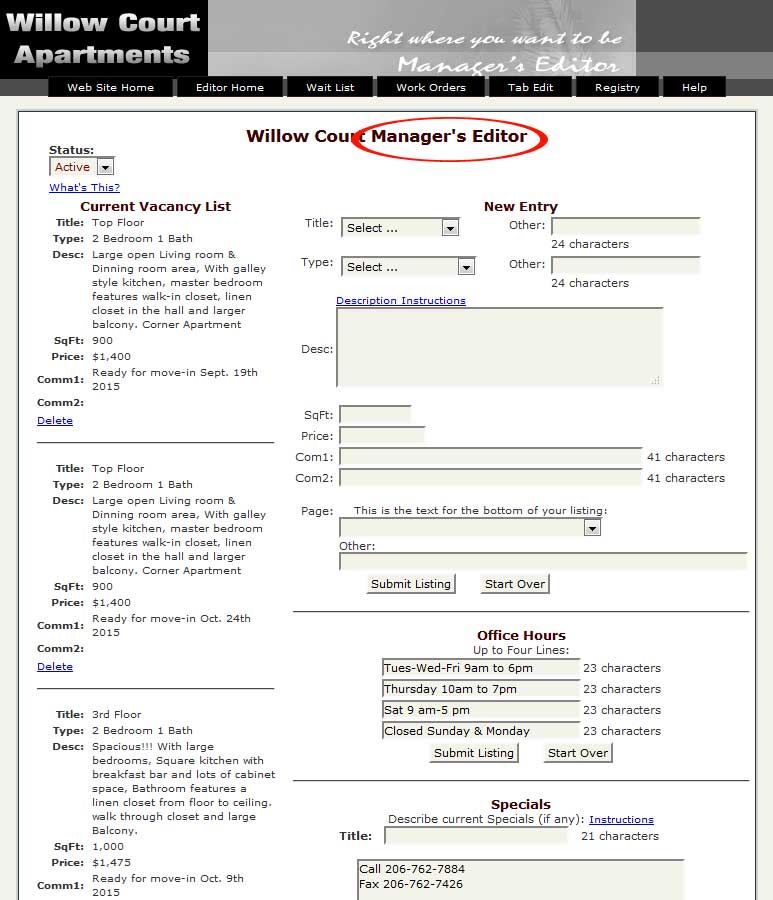Click the Com2 input field
The height and width of the screenshot is (900, 773).
(x=491, y=478)
